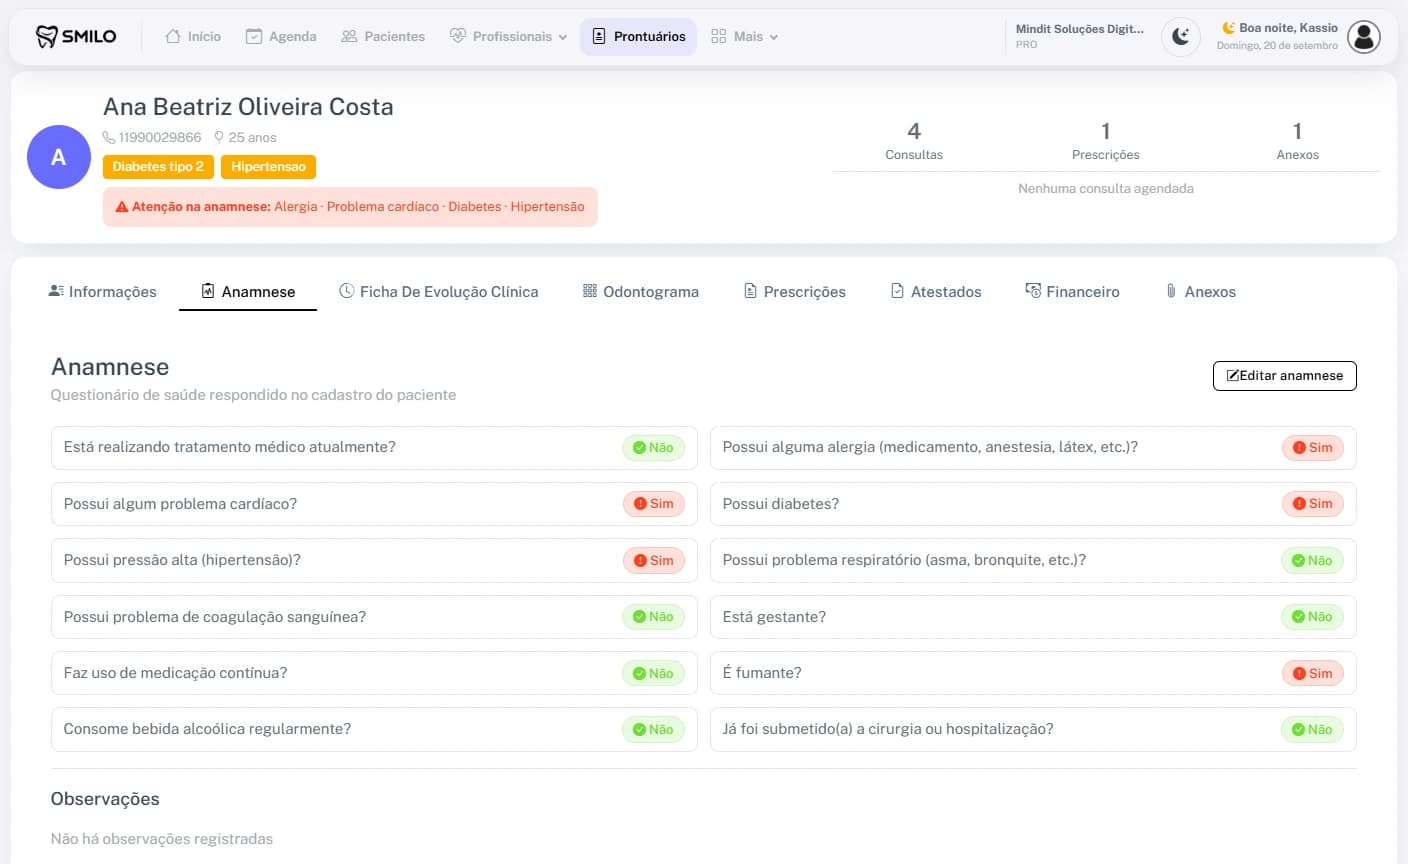
Task: Click Não badge for medicação contínua
Action: point(653,674)
